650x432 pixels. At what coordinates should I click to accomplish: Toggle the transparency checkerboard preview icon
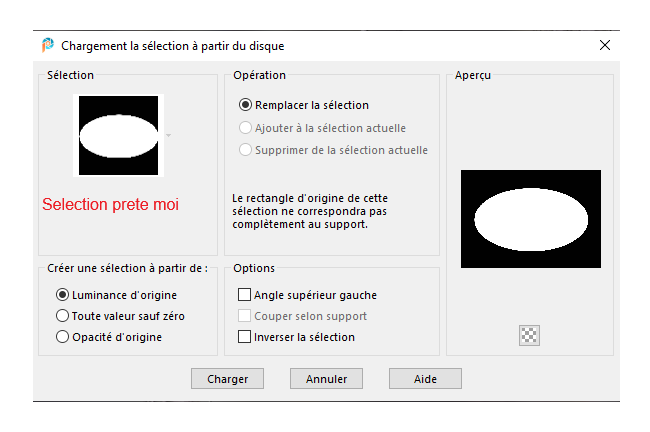[529, 335]
